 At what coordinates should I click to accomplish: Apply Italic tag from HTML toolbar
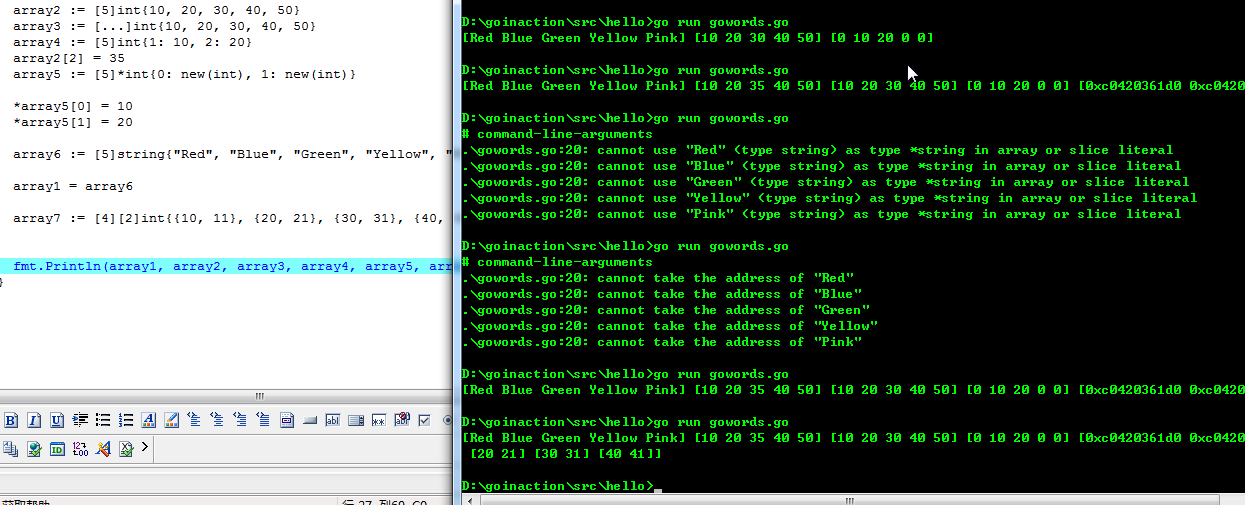coord(34,420)
